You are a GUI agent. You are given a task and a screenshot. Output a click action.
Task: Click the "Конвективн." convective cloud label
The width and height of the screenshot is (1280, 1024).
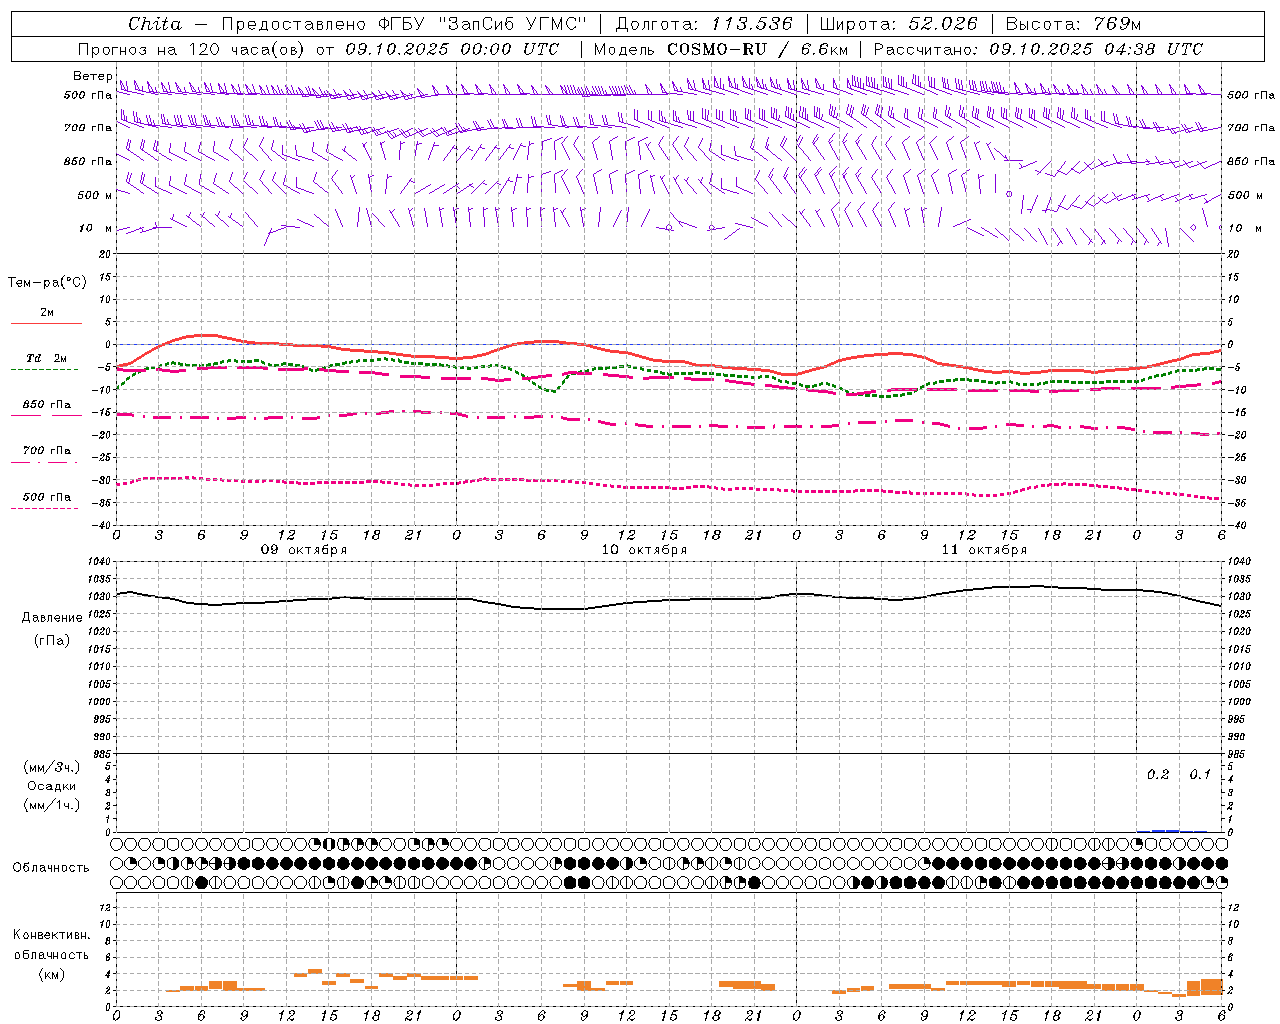point(52,935)
